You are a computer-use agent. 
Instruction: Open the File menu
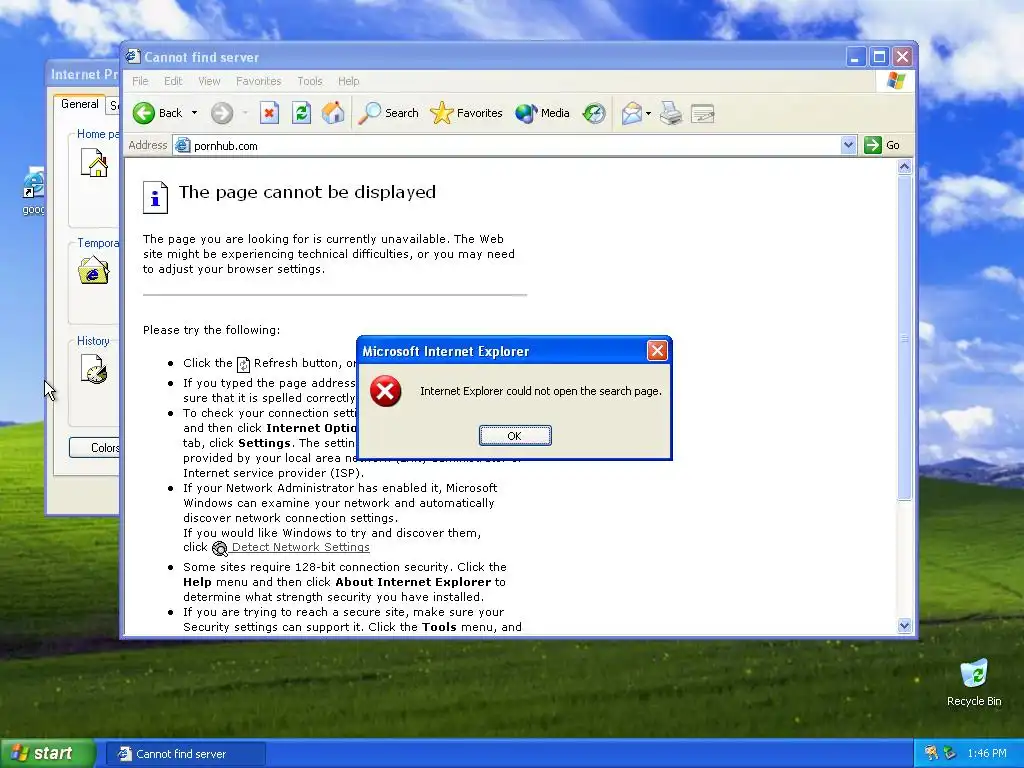pos(140,81)
